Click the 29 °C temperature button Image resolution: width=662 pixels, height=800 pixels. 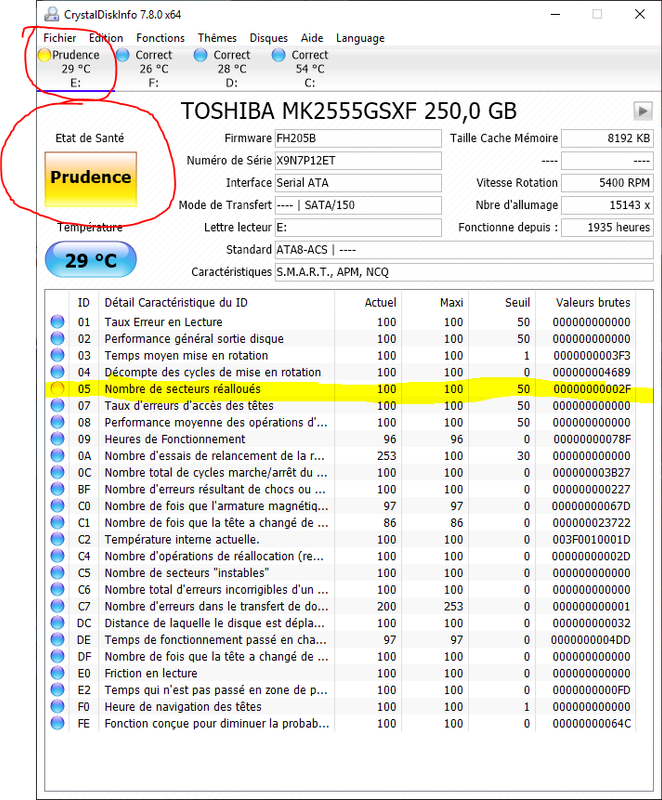[91, 260]
